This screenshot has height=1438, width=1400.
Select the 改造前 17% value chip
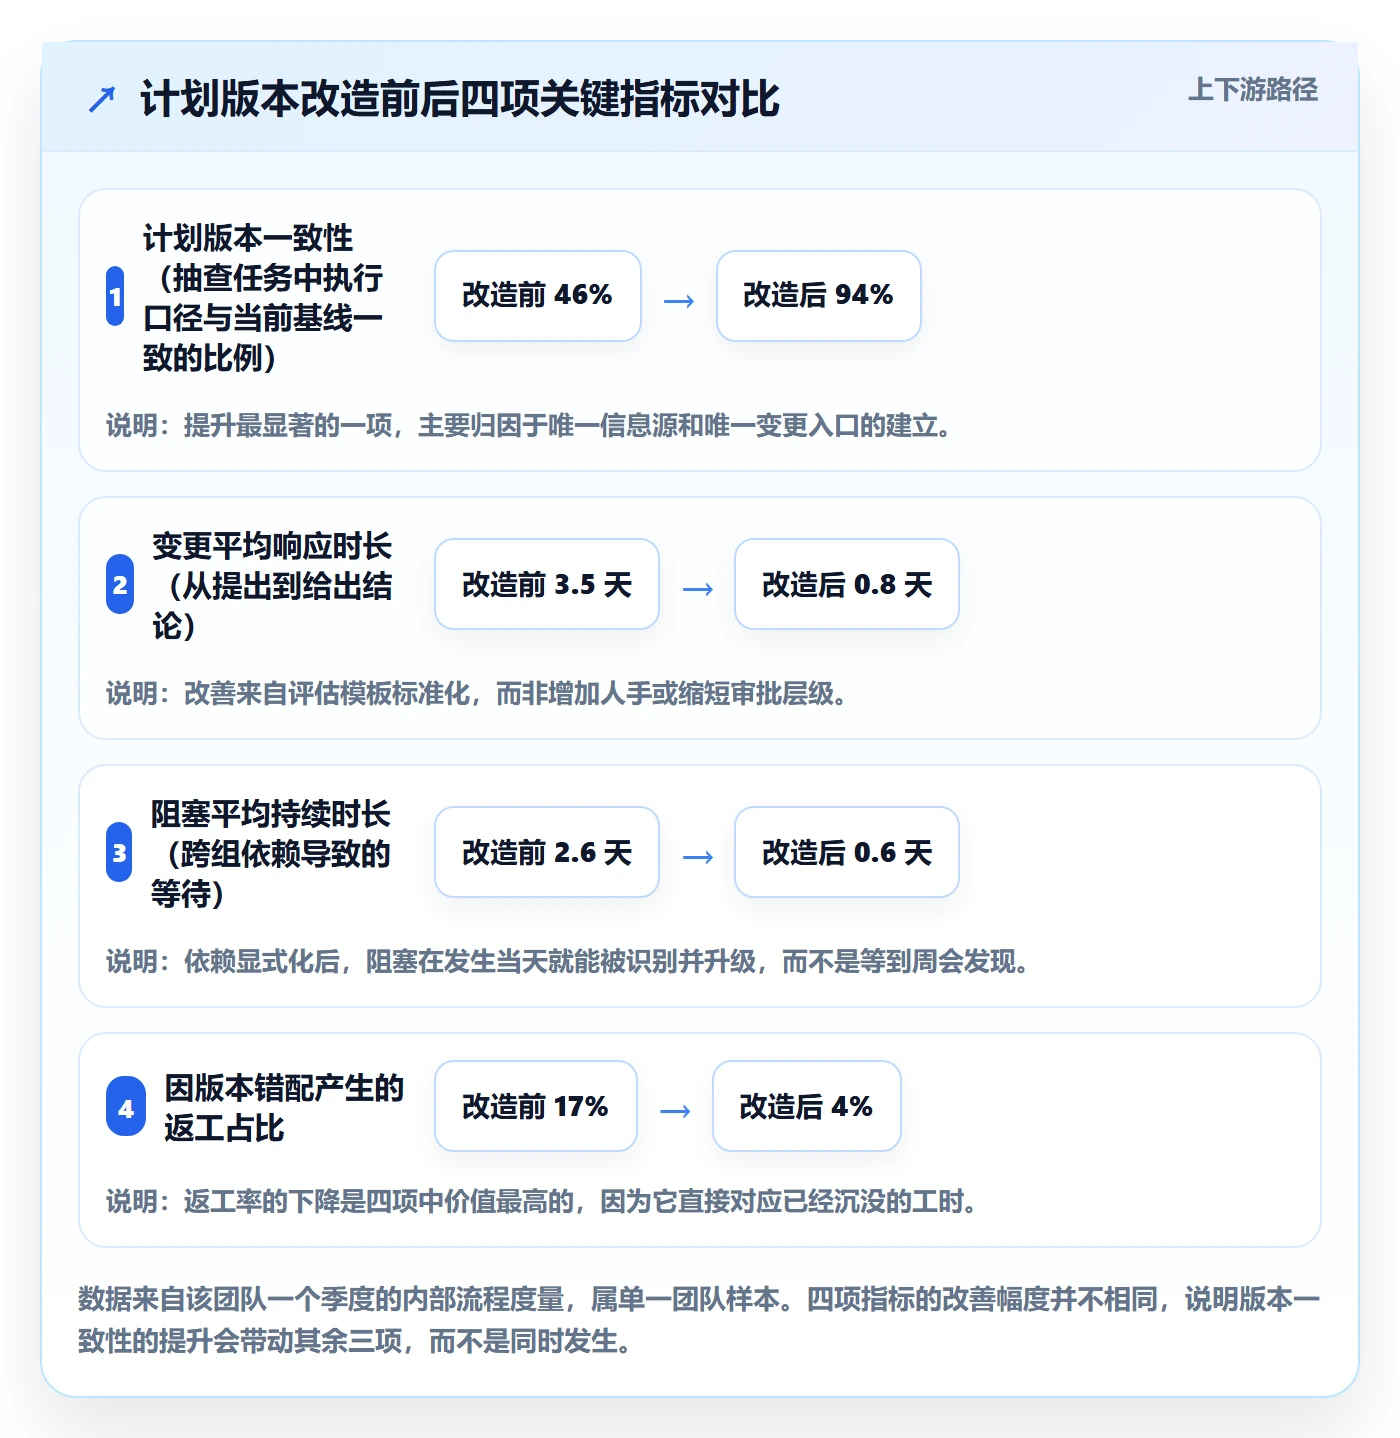click(536, 1106)
